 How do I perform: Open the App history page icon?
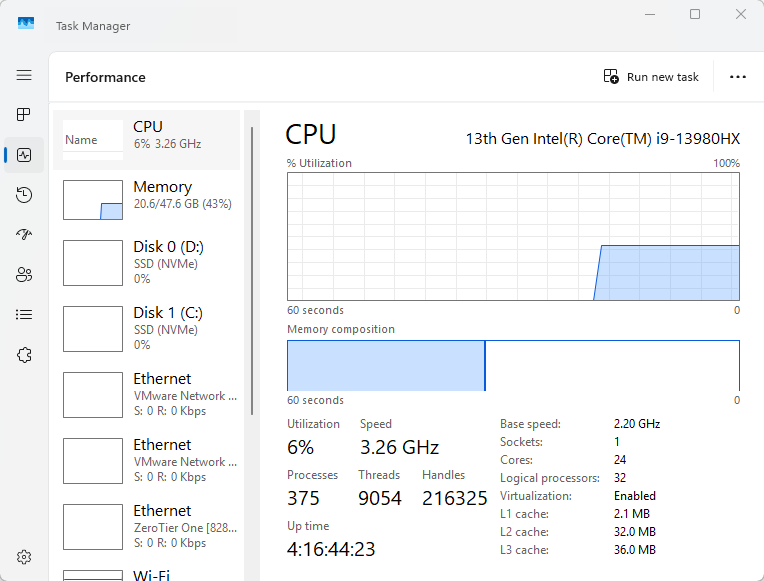(24, 195)
